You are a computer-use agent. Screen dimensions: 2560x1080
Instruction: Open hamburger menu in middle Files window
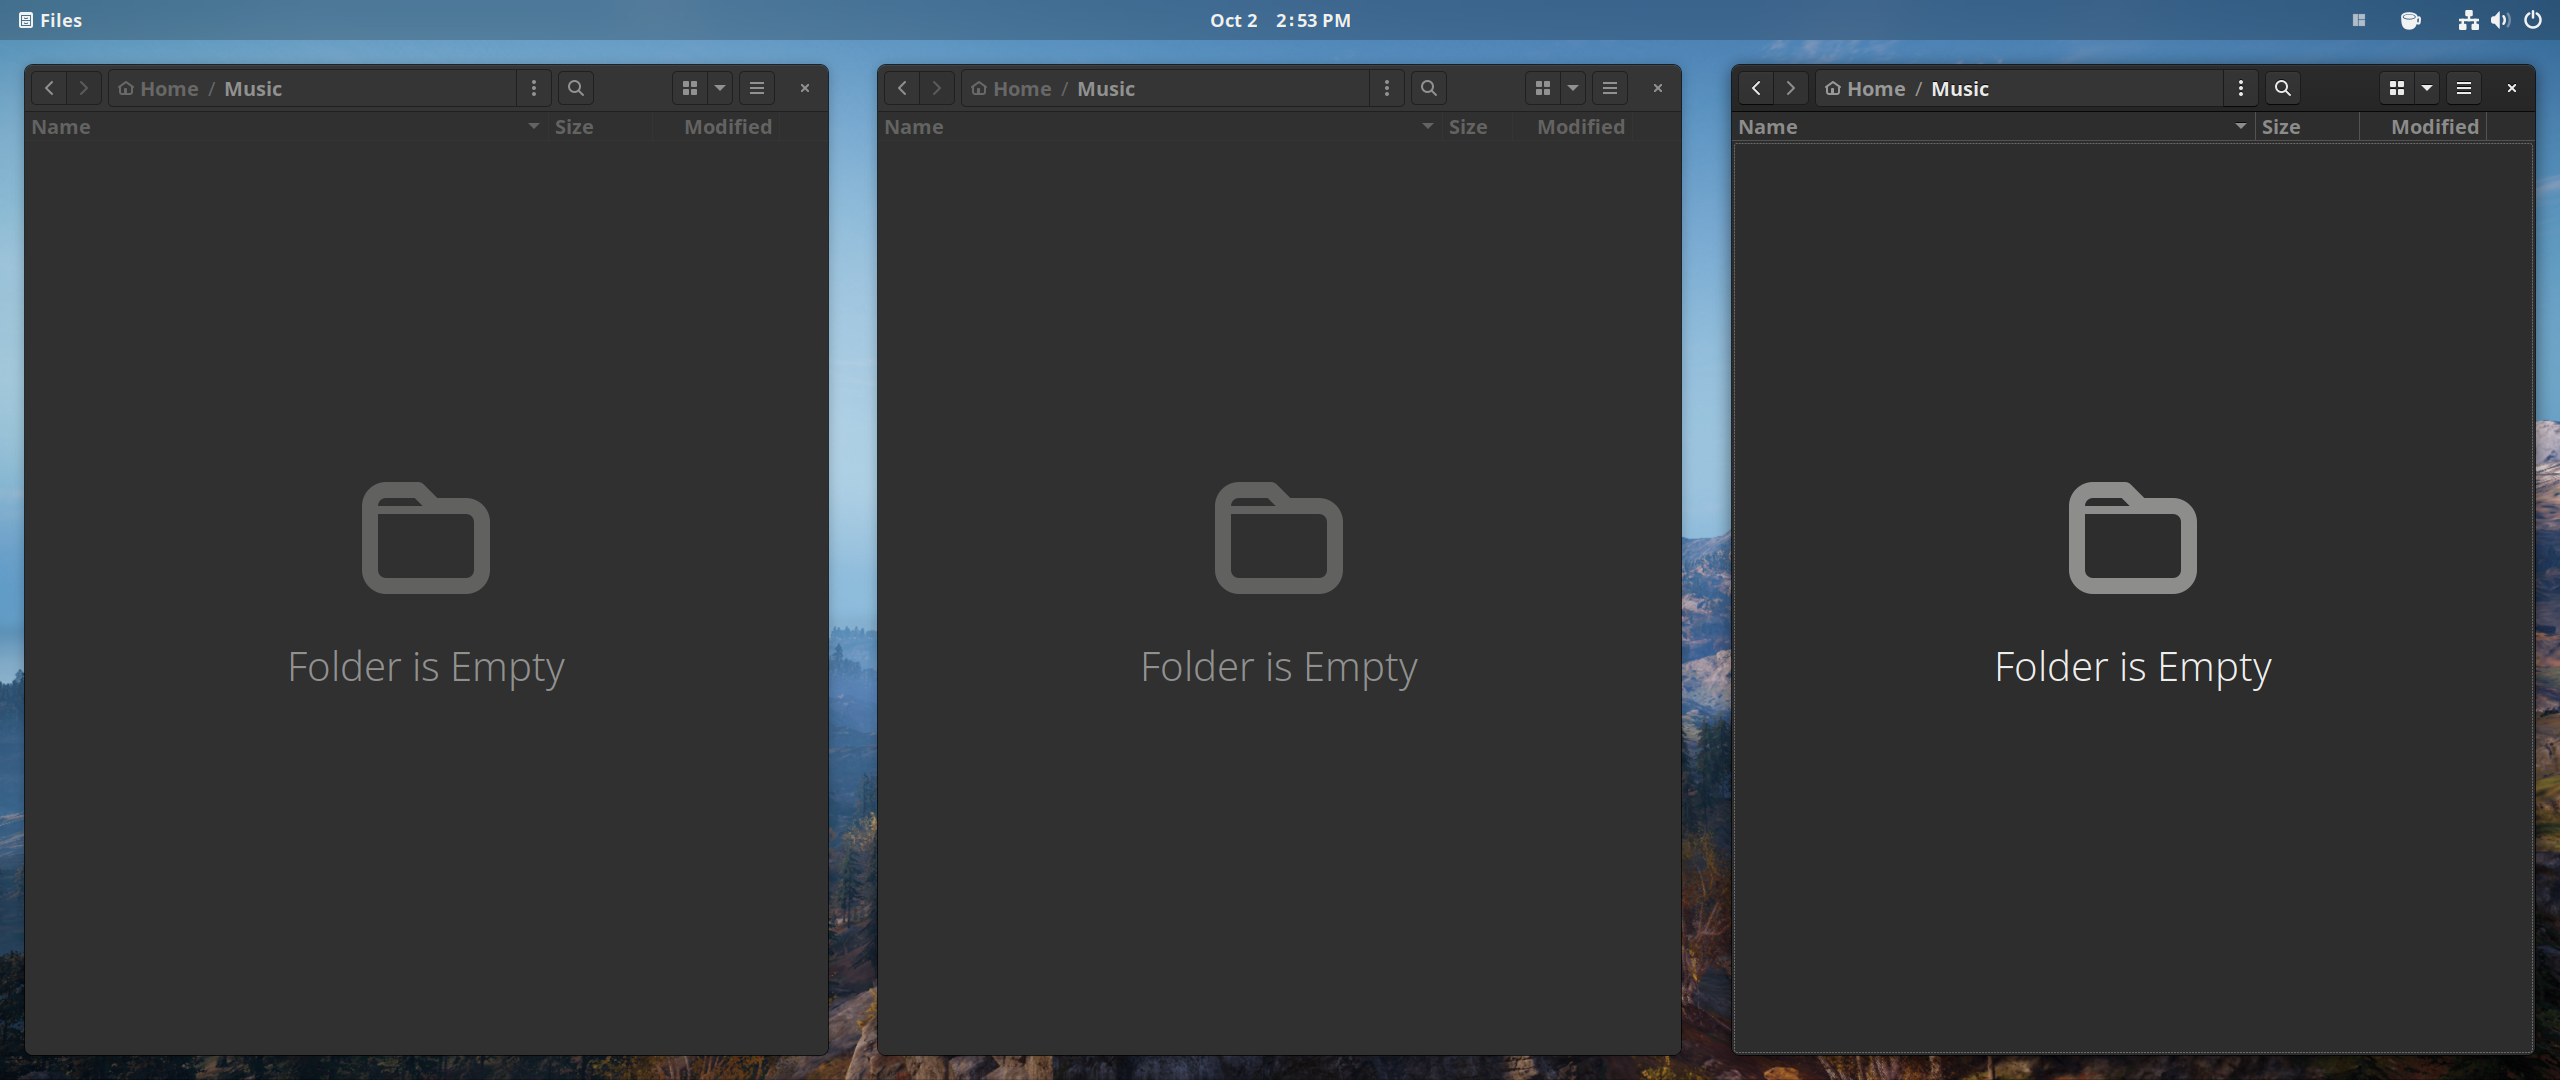coord(1610,88)
